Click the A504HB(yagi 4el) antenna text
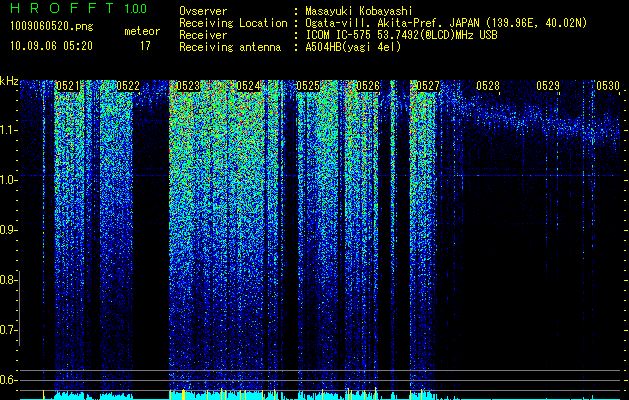This screenshot has width=629, height=400. [x=353, y=47]
